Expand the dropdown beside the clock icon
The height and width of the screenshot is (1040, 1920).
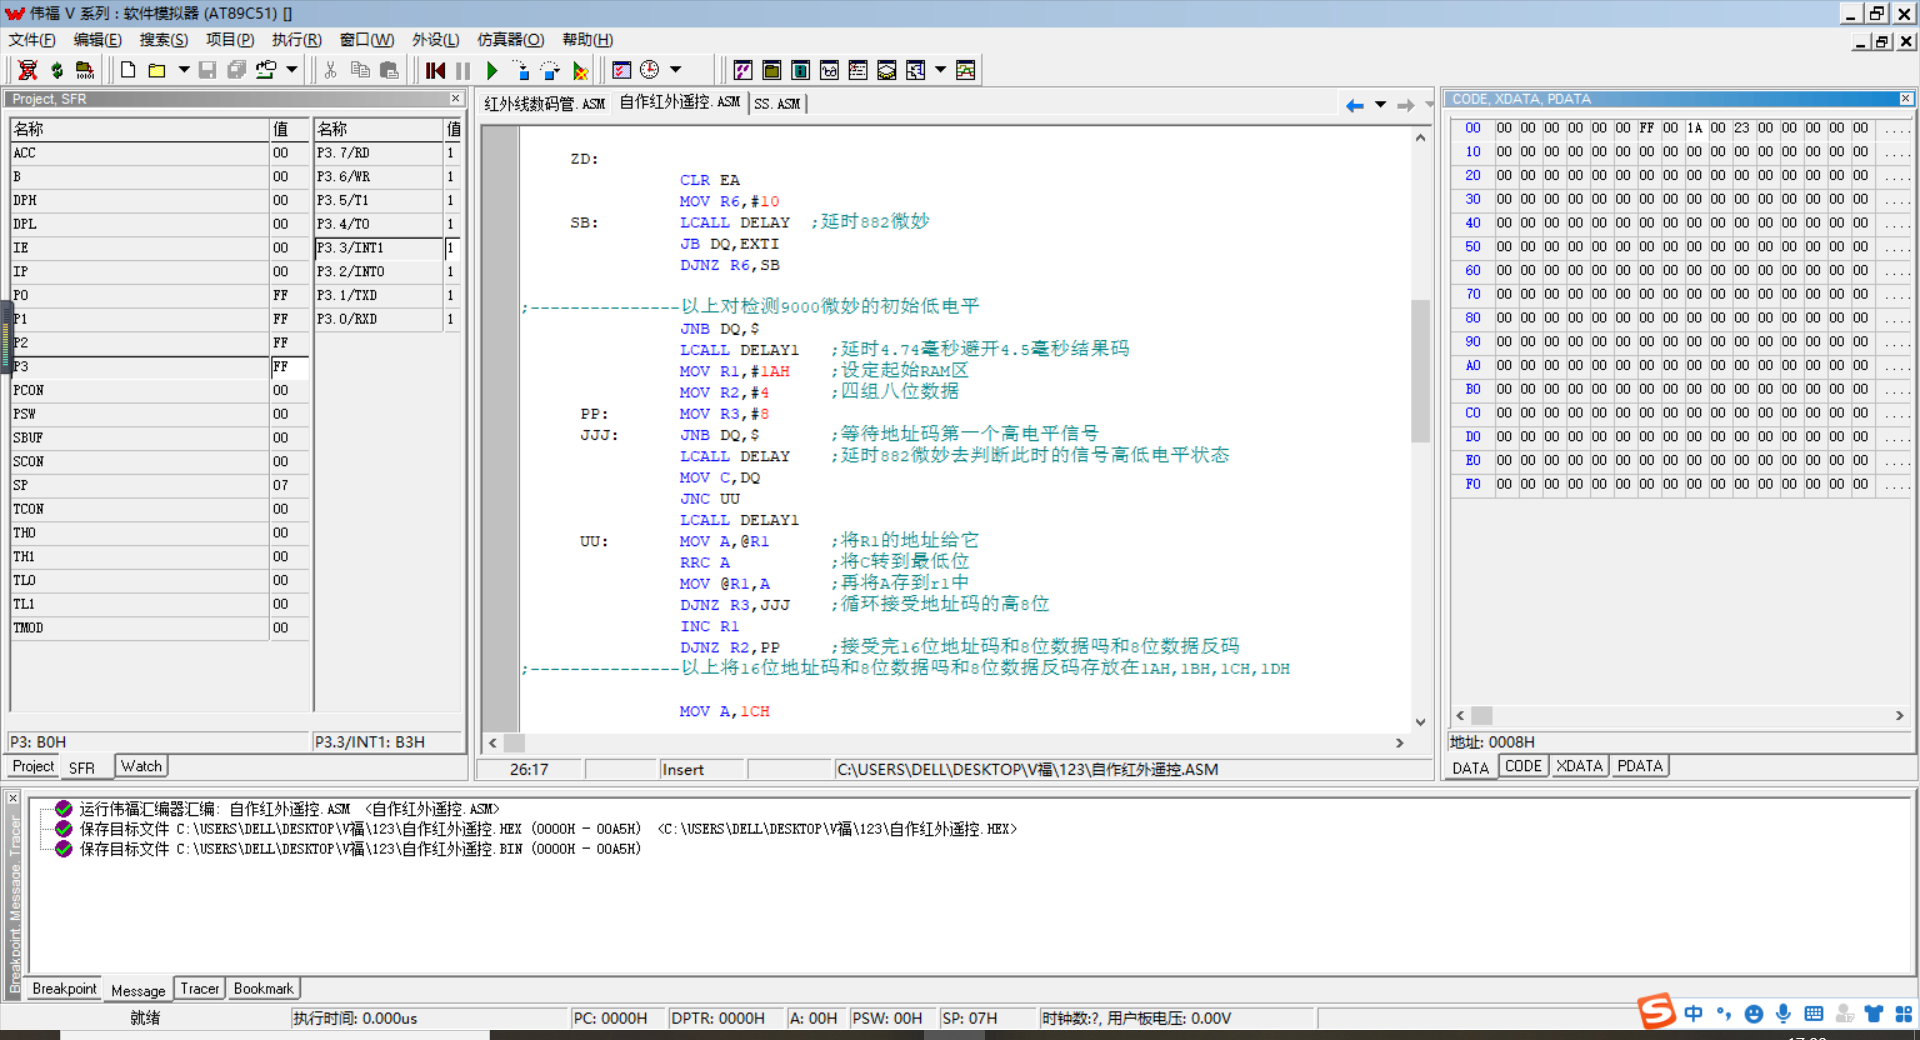(676, 70)
